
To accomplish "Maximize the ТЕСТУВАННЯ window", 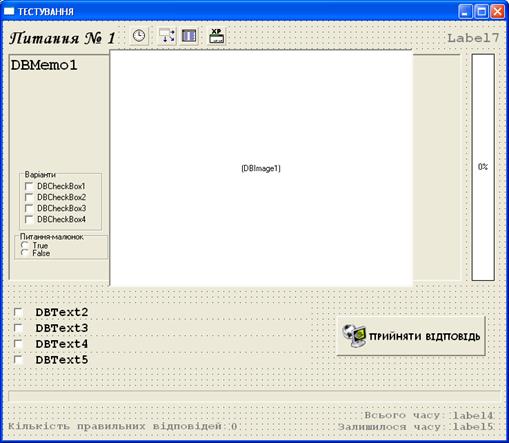I will (481, 12).
